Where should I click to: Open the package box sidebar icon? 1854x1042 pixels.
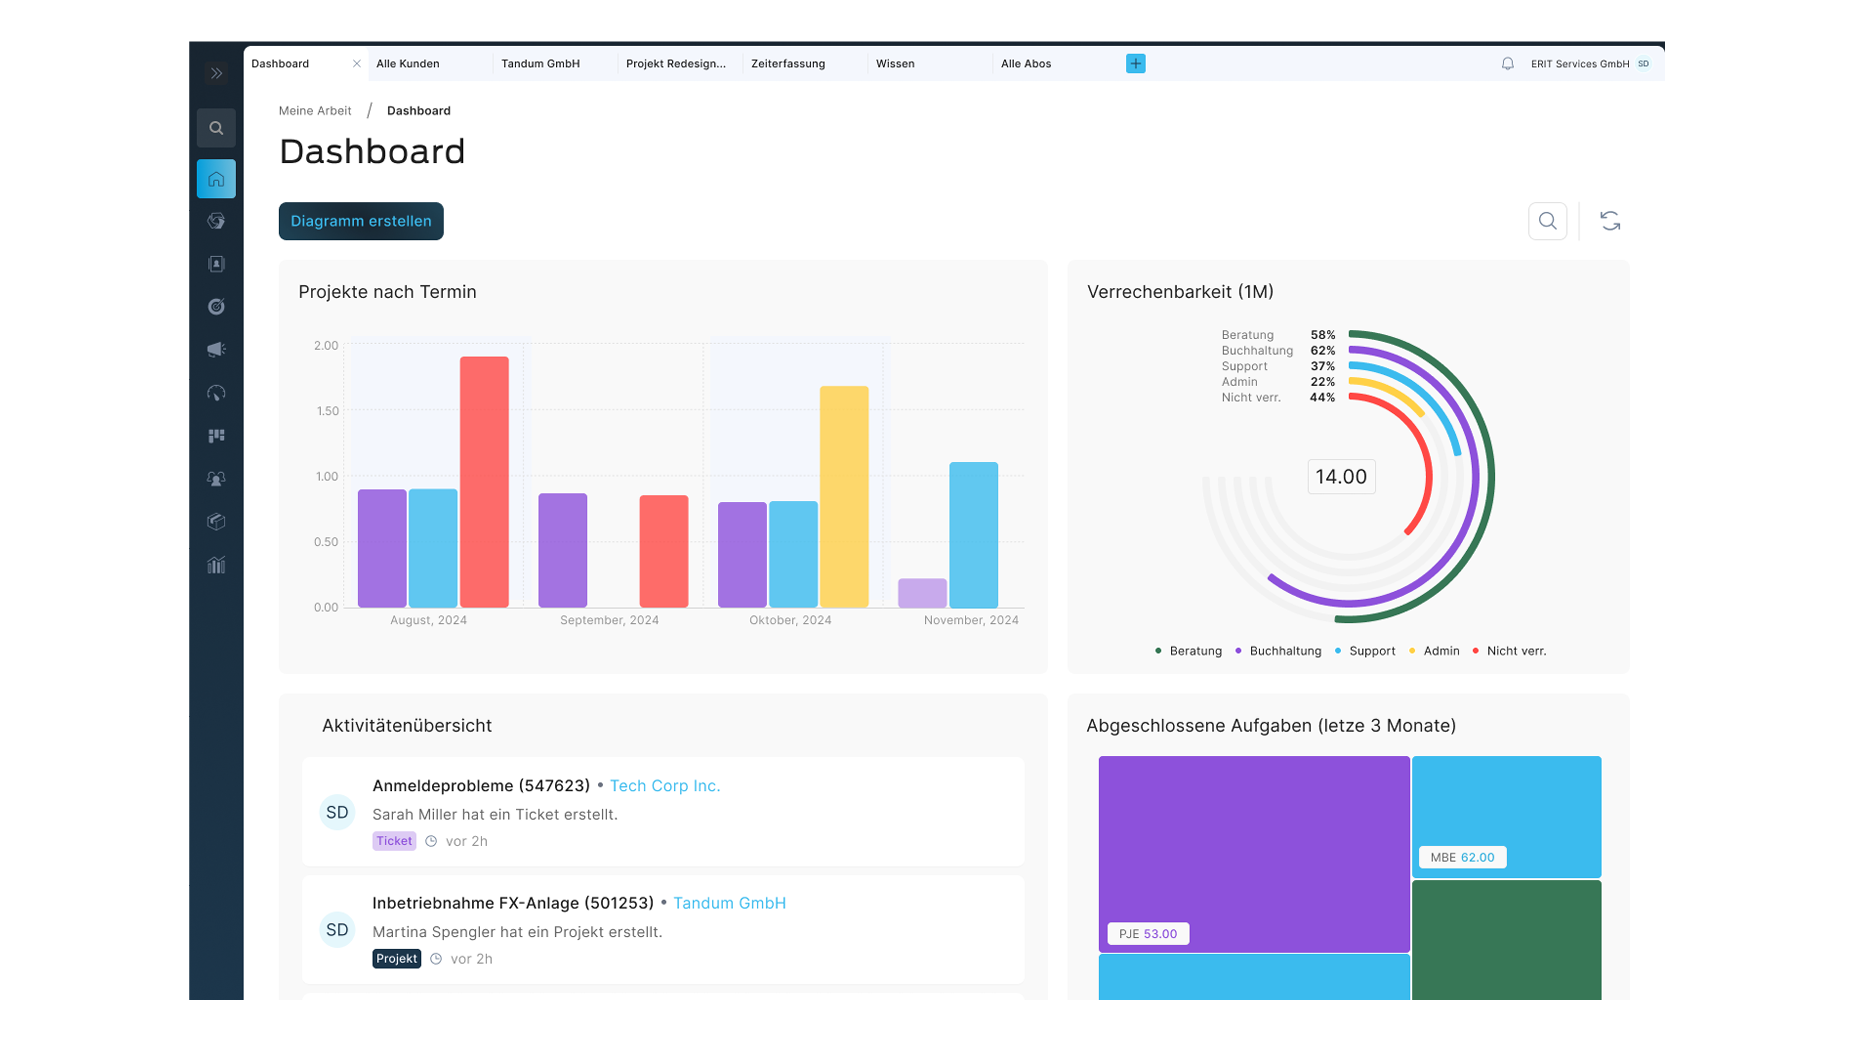click(216, 522)
